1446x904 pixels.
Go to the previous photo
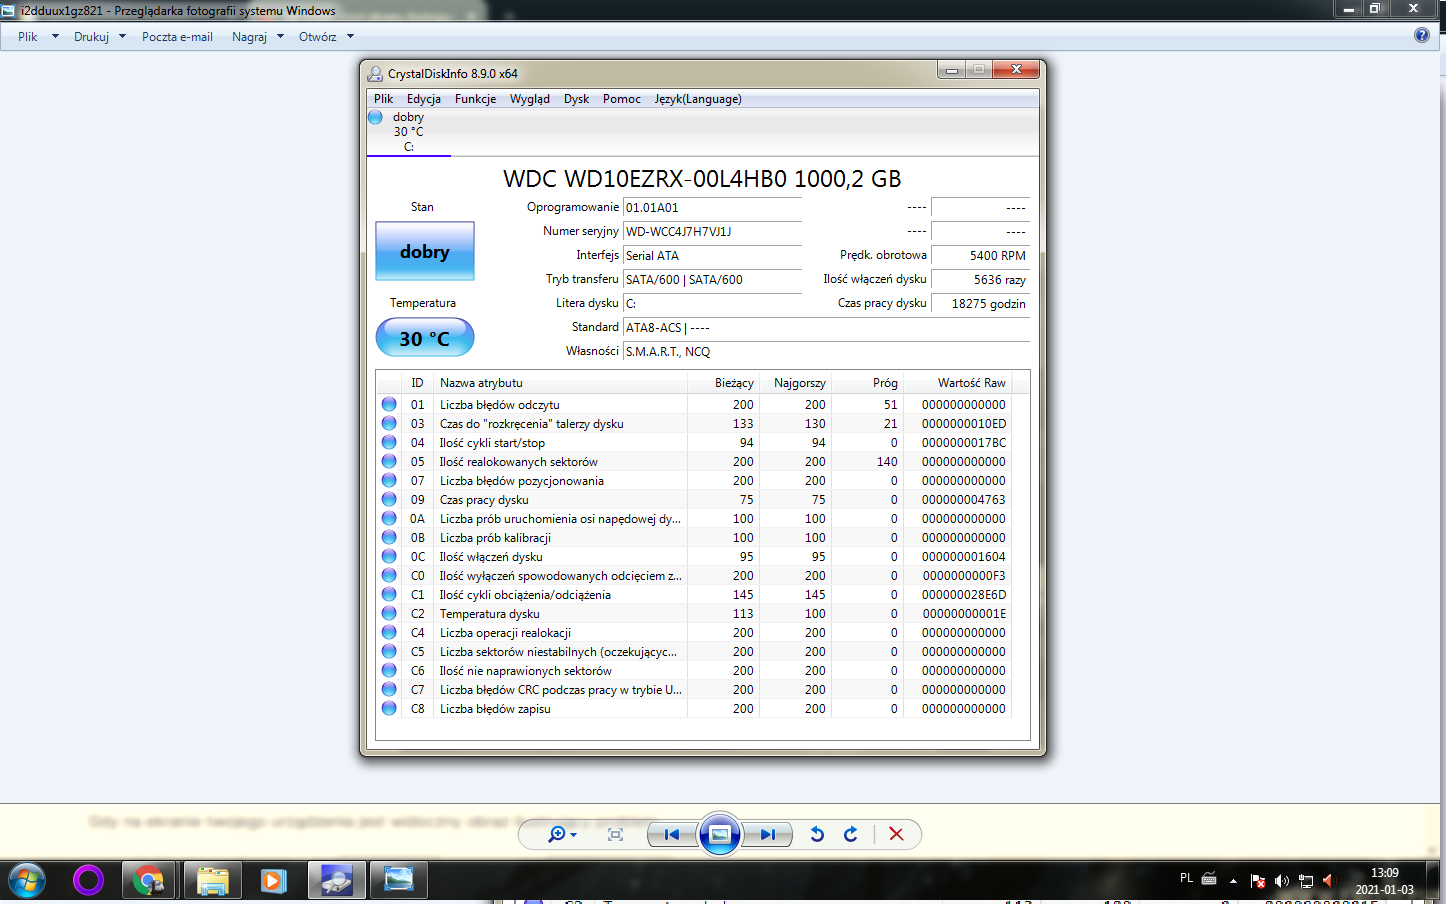point(672,834)
